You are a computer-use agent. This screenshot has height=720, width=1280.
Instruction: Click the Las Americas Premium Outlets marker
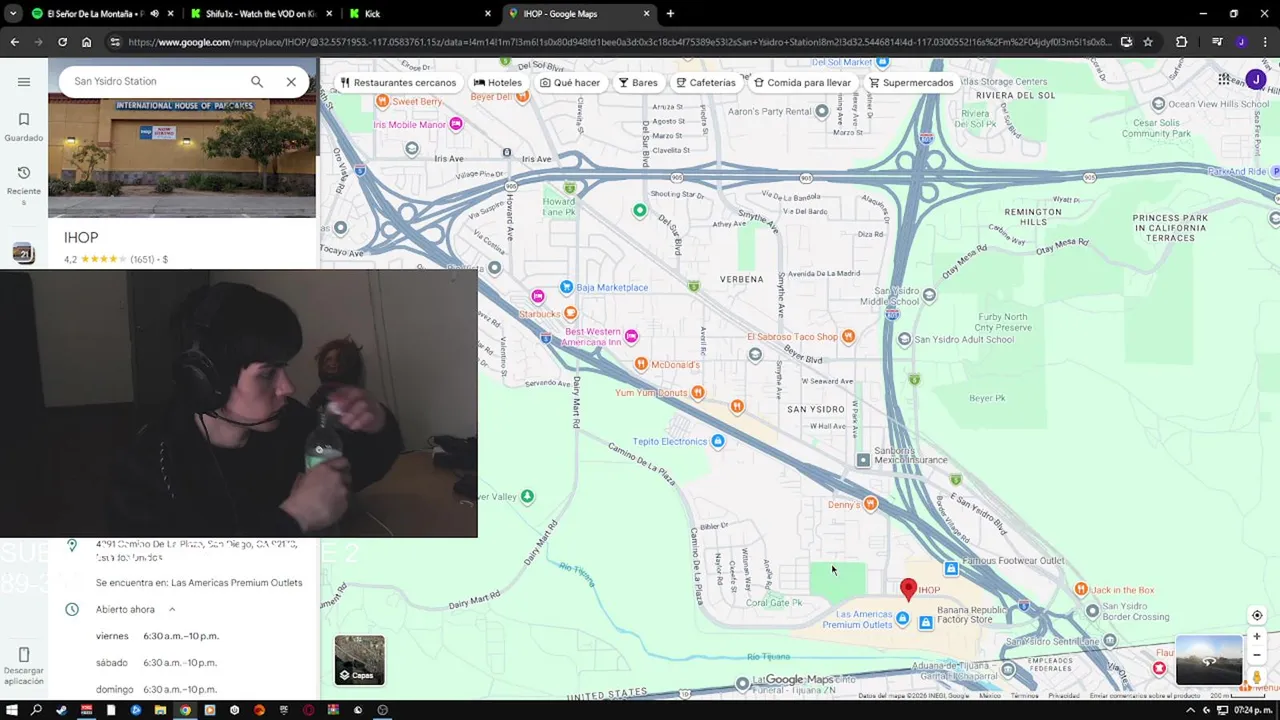903,619
